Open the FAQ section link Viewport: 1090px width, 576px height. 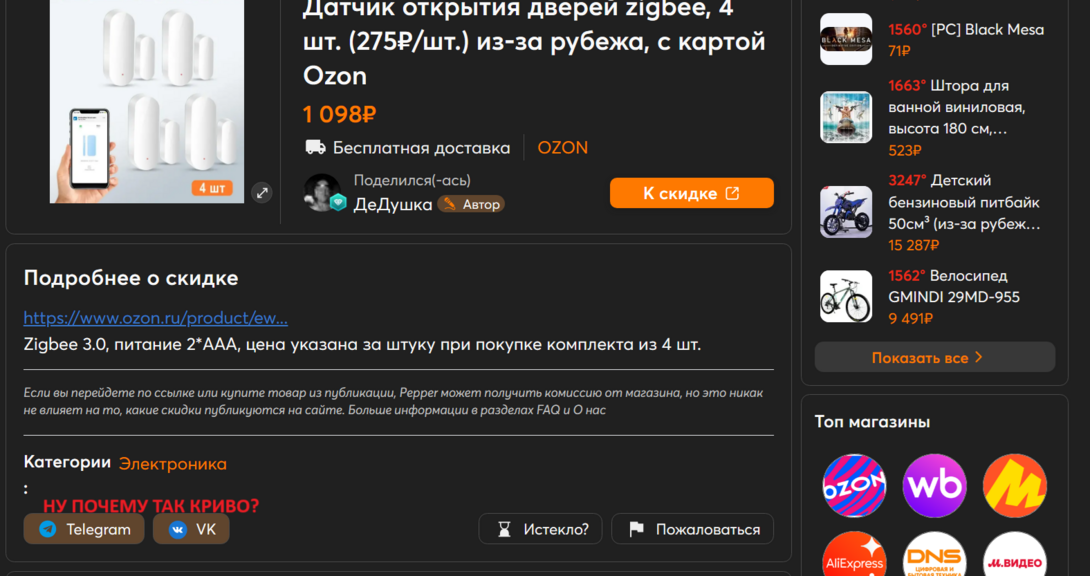click(x=548, y=410)
